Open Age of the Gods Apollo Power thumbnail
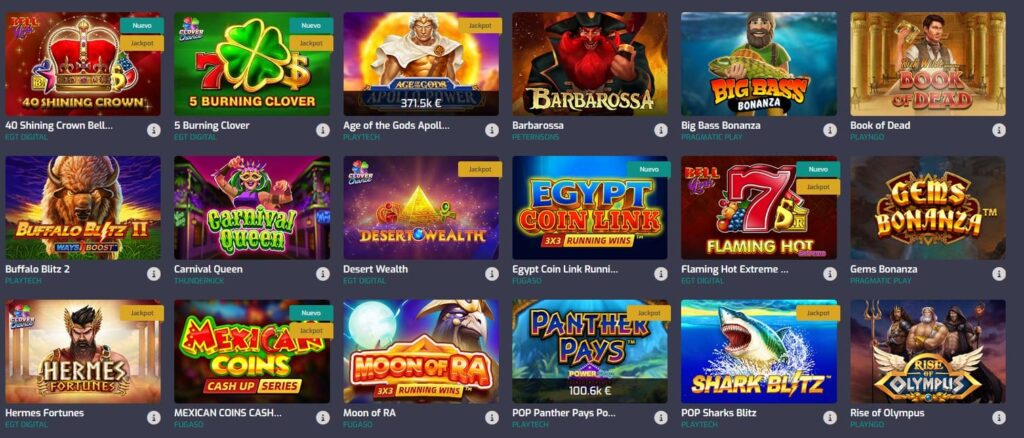This screenshot has width=1024, height=438. pos(421,64)
